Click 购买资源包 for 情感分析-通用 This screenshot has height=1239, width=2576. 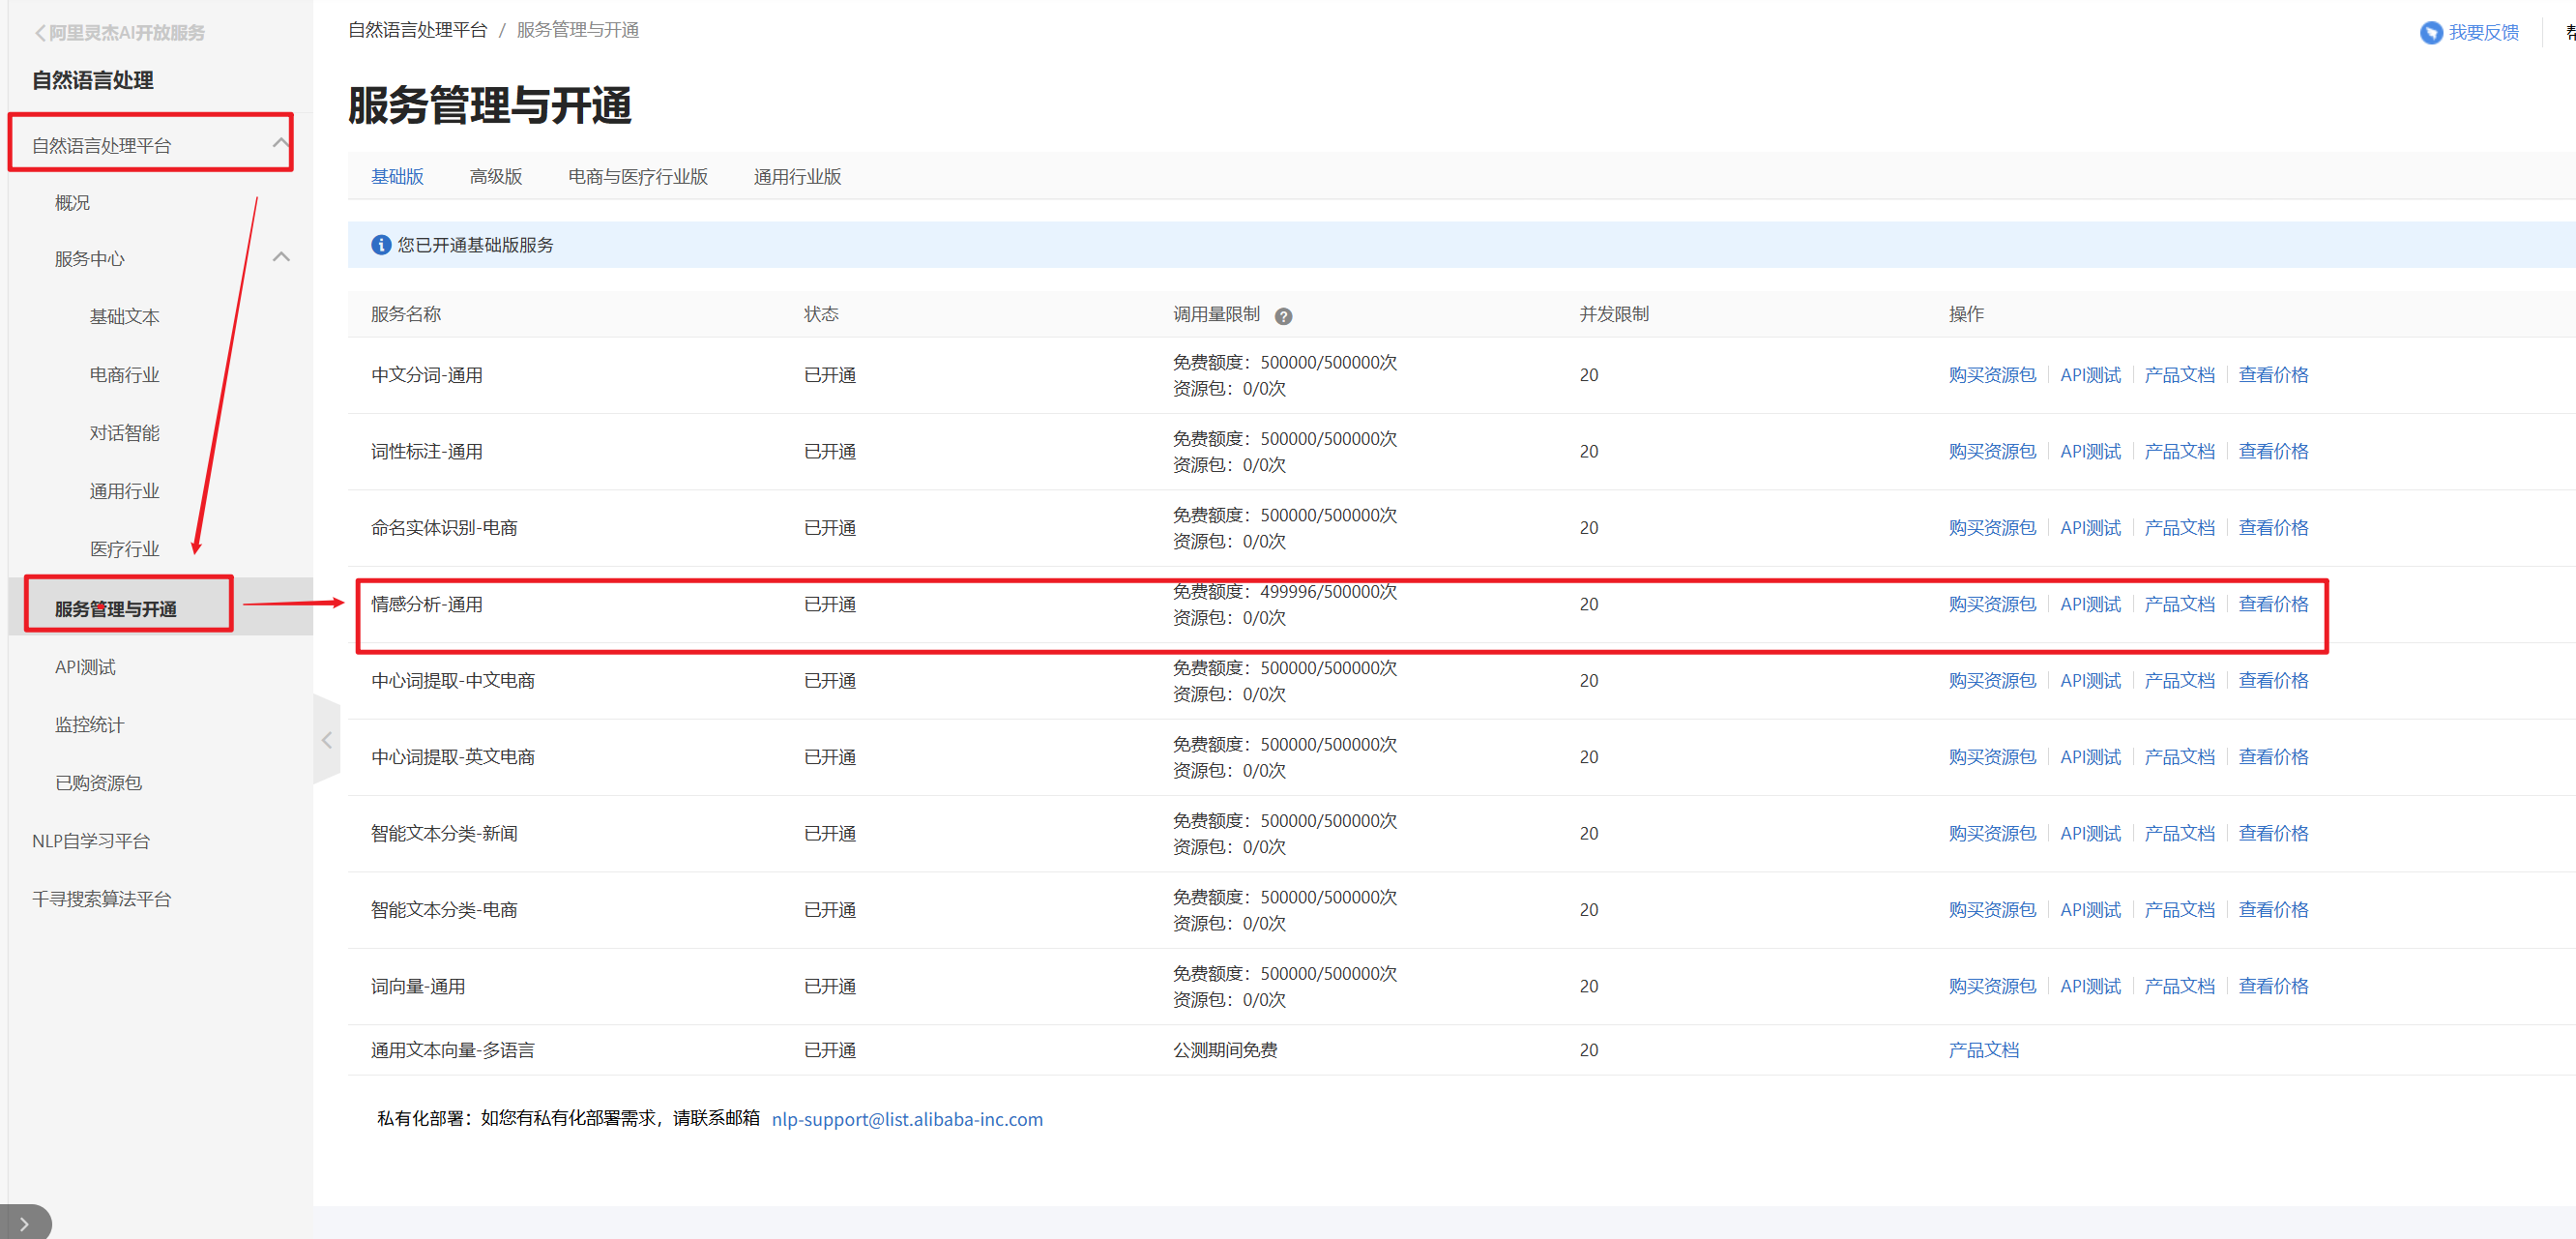(x=1991, y=604)
